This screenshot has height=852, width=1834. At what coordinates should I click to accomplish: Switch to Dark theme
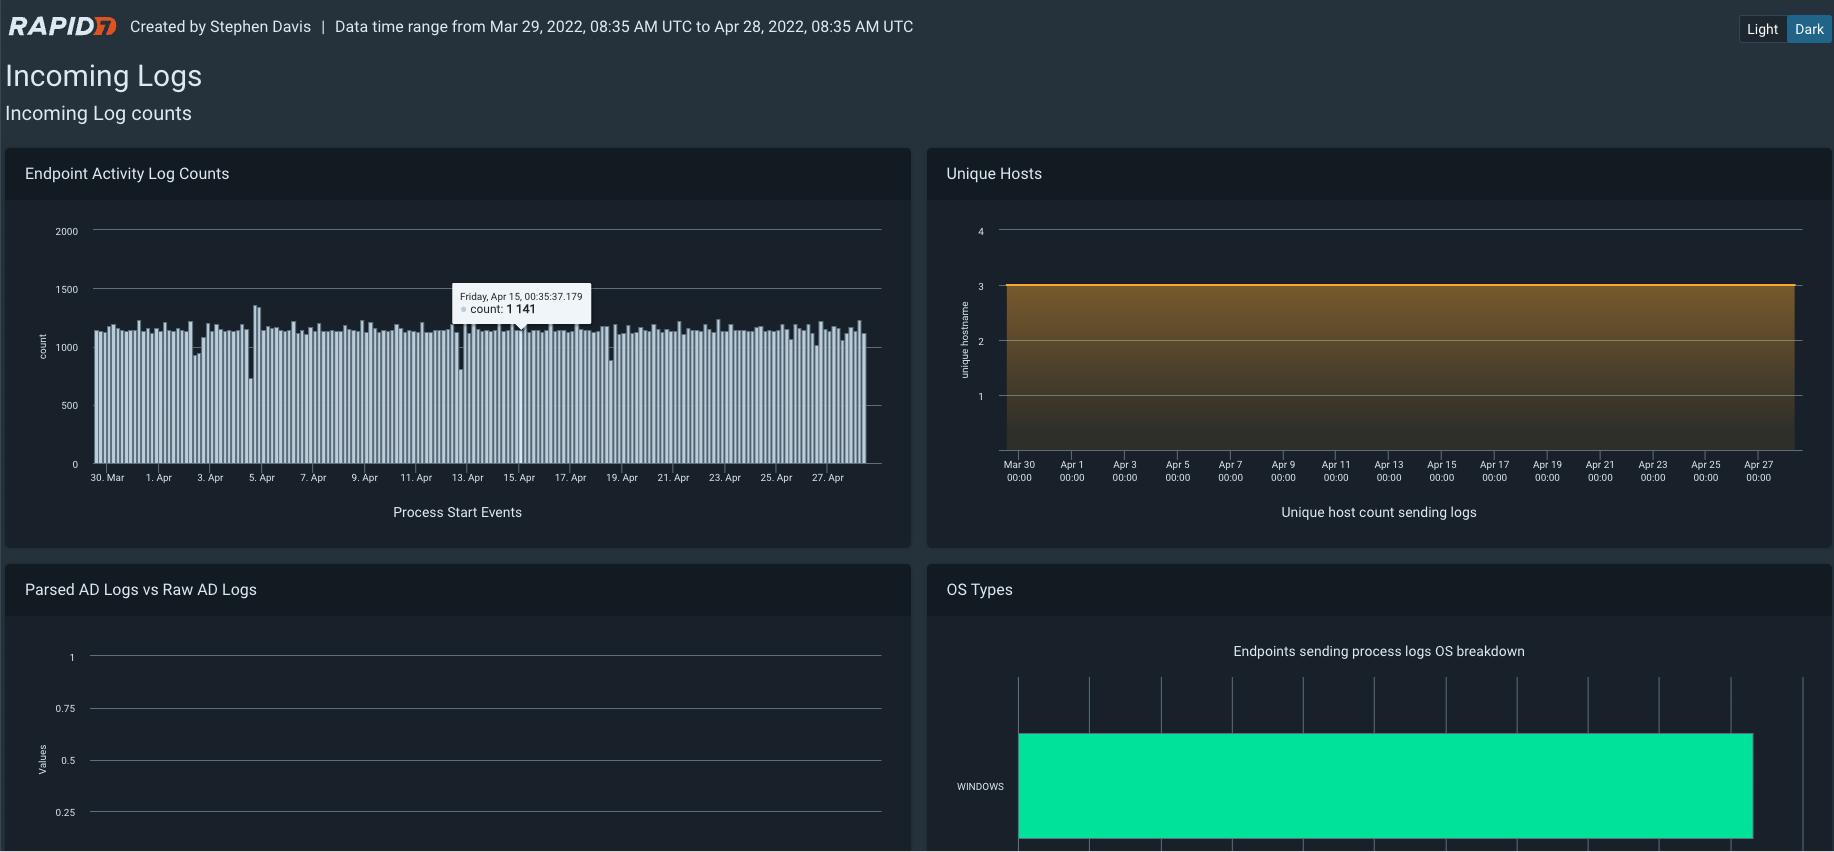click(x=1809, y=29)
